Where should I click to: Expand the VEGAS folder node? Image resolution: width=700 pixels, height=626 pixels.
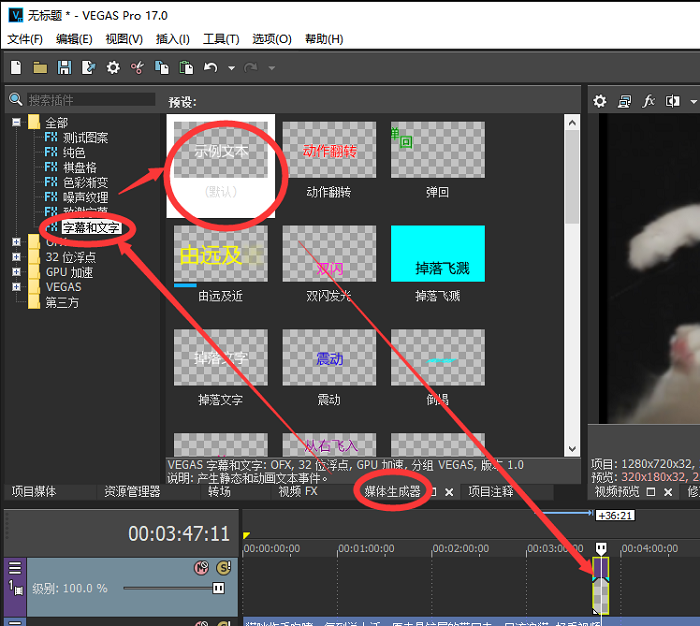(x=17, y=287)
